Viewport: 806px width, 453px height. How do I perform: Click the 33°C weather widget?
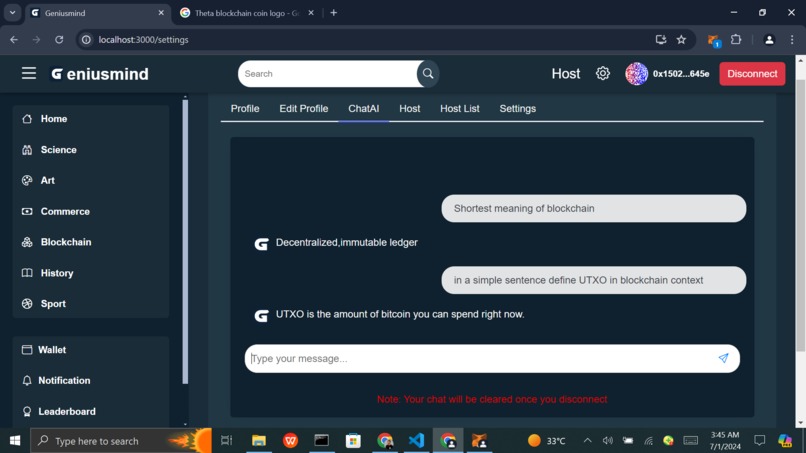(547, 441)
